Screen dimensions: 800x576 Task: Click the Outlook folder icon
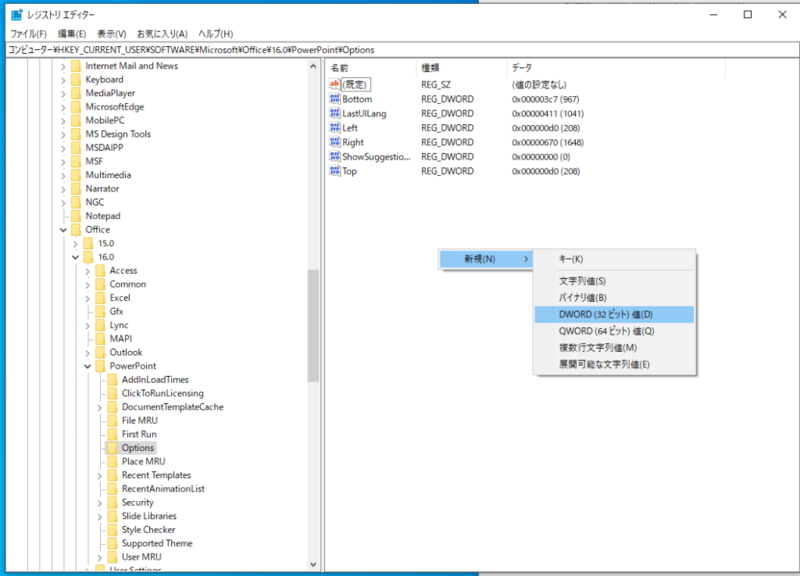[x=101, y=353]
